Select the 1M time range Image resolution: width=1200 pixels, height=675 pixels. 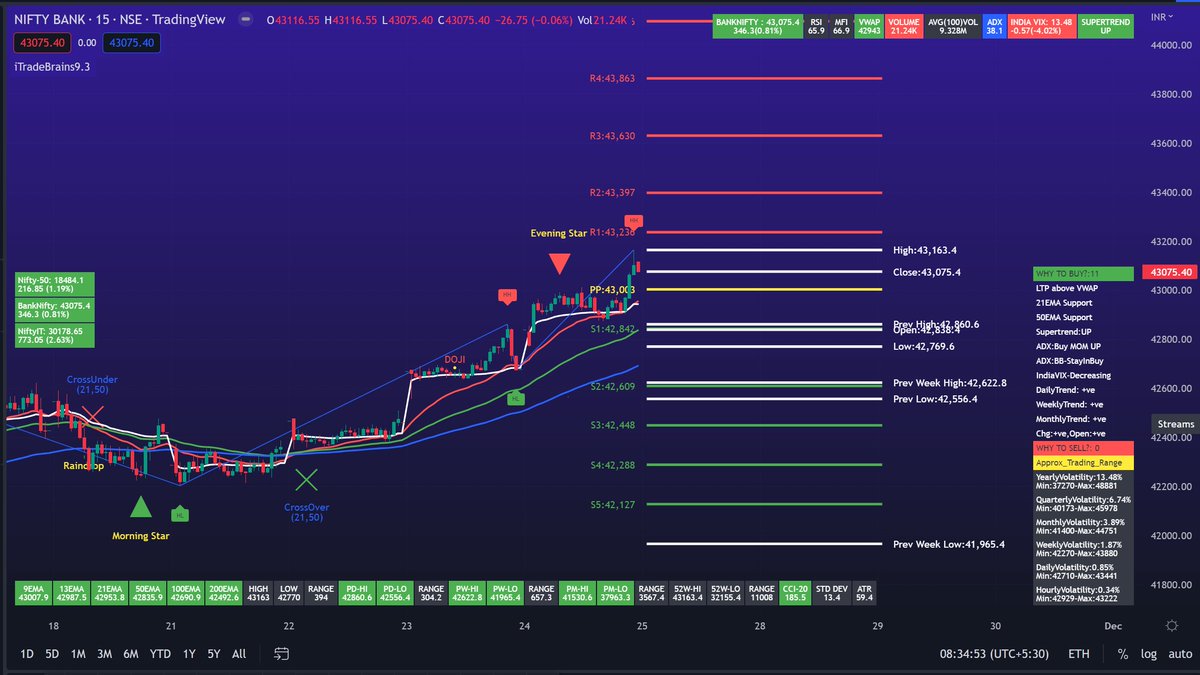pos(77,654)
